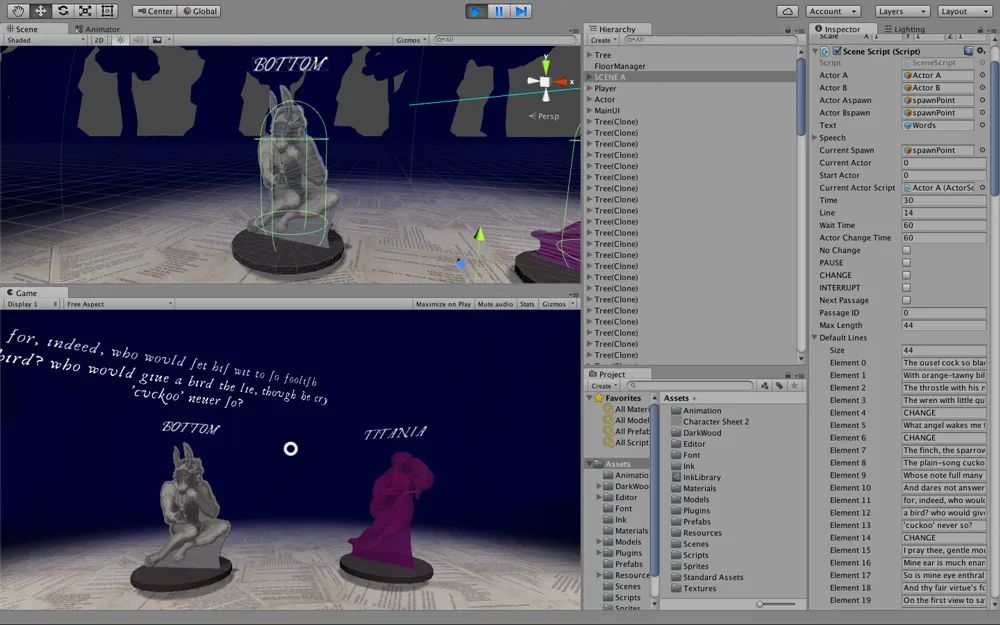The width and height of the screenshot is (1000, 625).
Task: Open the Layout dropdown
Action: coord(964,11)
